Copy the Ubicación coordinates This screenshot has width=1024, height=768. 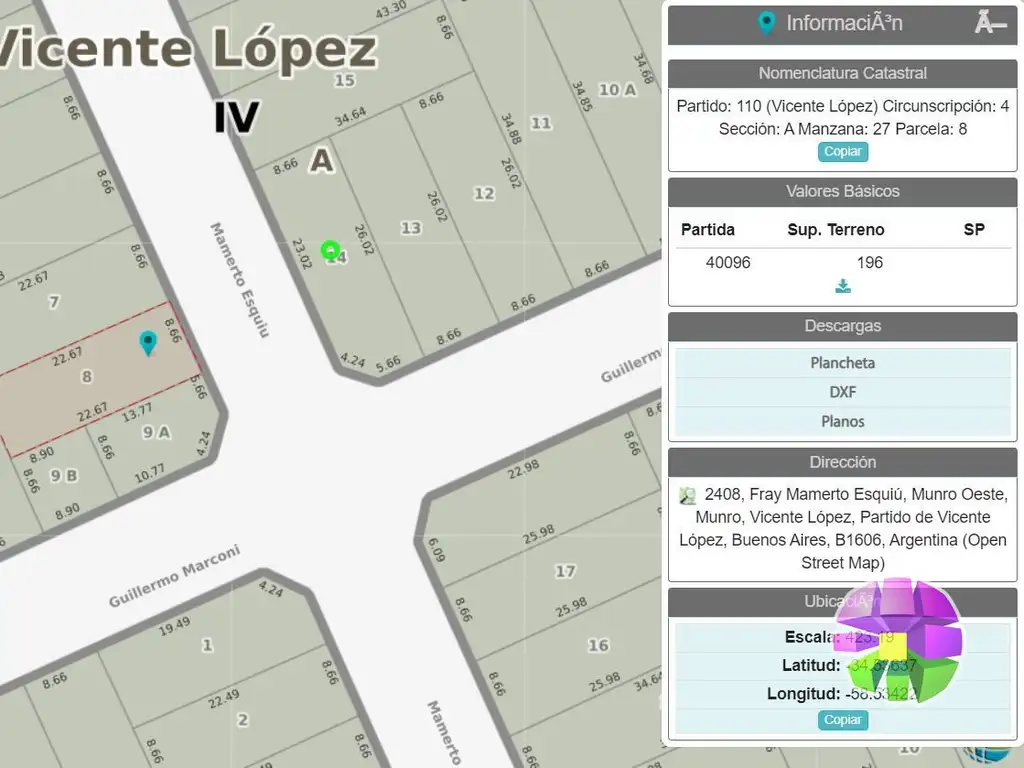[x=843, y=720]
